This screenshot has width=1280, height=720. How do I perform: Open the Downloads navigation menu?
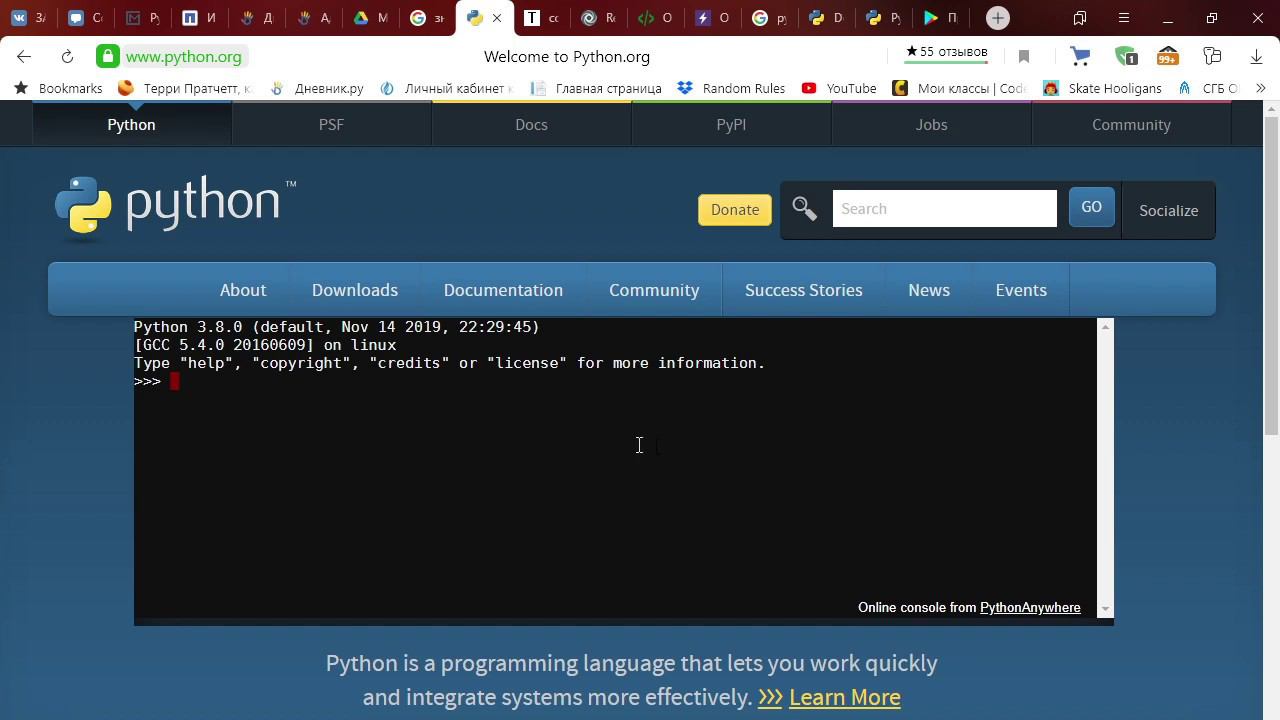coord(355,290)
